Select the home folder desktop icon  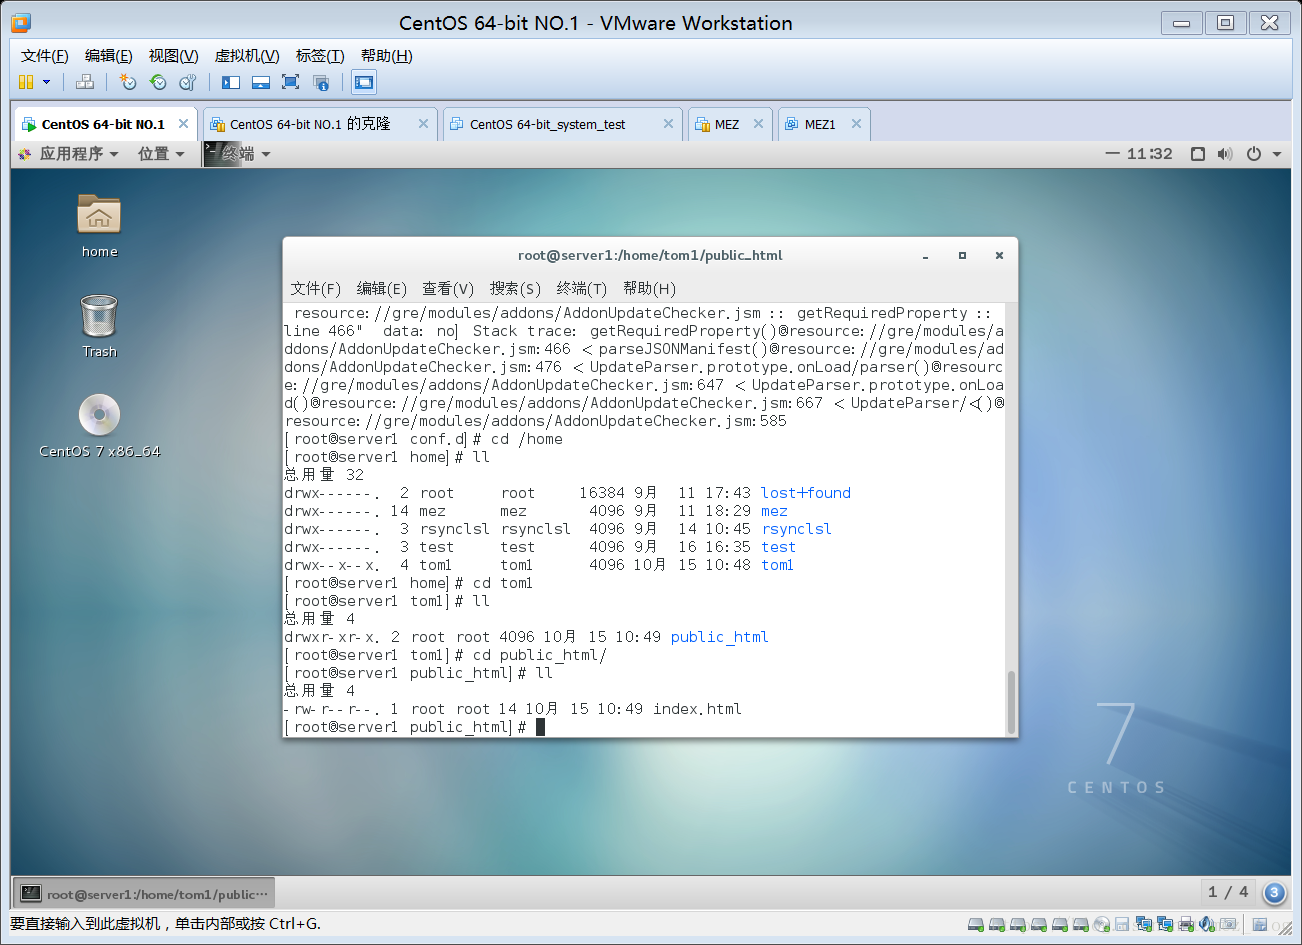(x=99, y=226)
